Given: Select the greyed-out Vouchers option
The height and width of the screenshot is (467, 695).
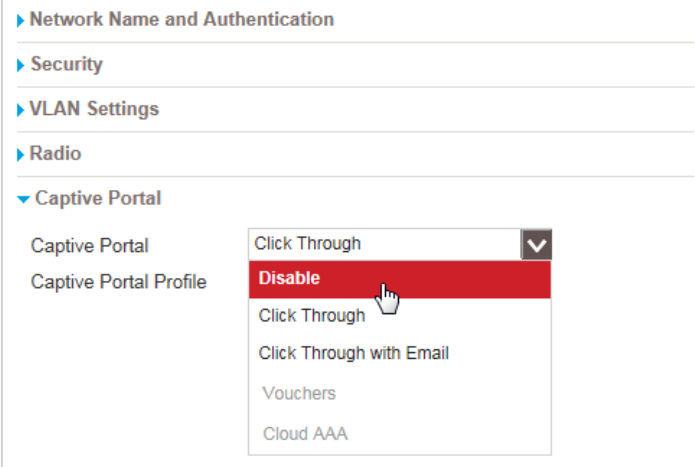Looking at the screenshot, I should (299, 394).
